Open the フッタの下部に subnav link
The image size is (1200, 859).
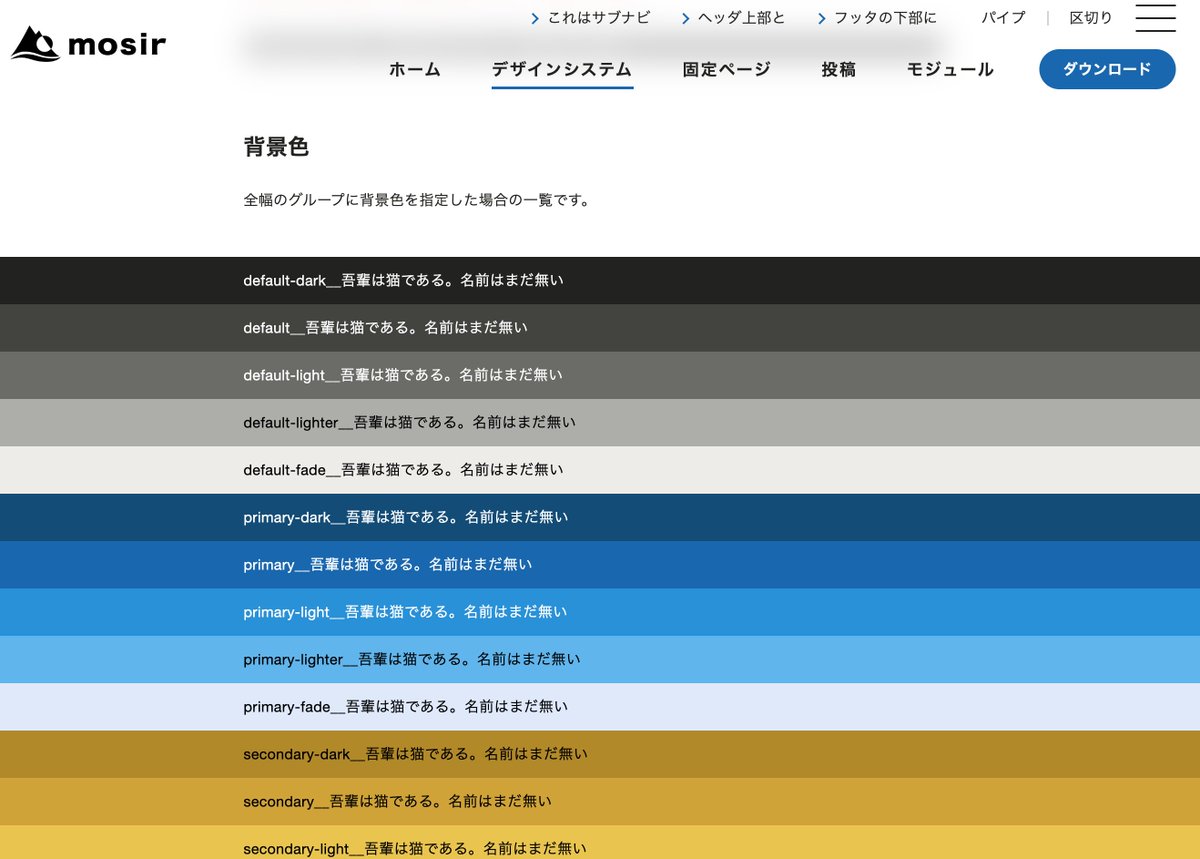click(884, 17)
